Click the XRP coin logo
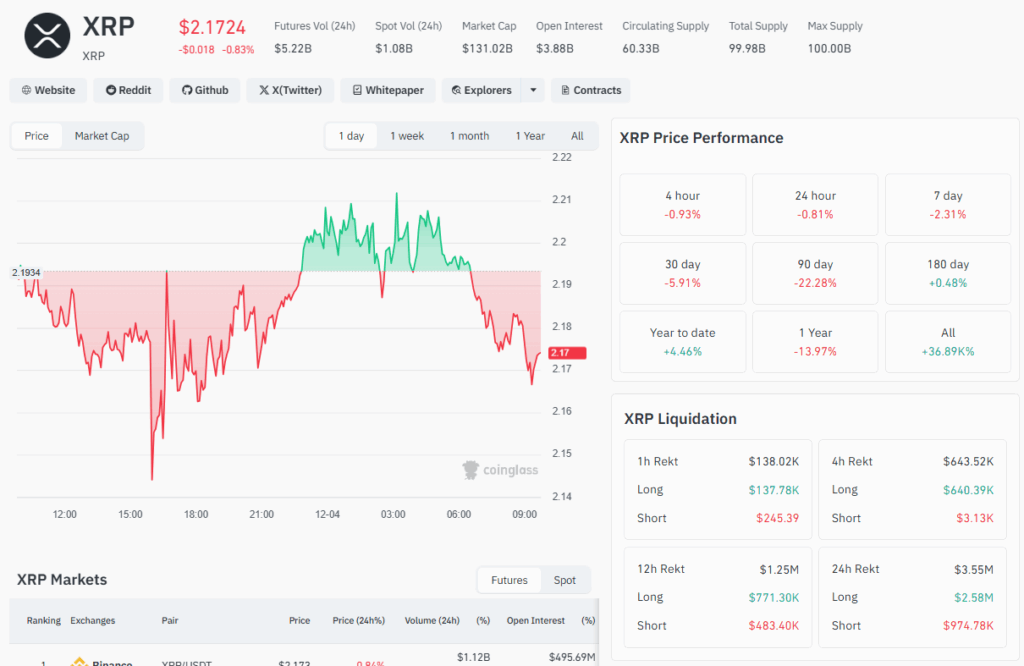The height and width of the screenshot is (666, 1024). pos(47,36)
